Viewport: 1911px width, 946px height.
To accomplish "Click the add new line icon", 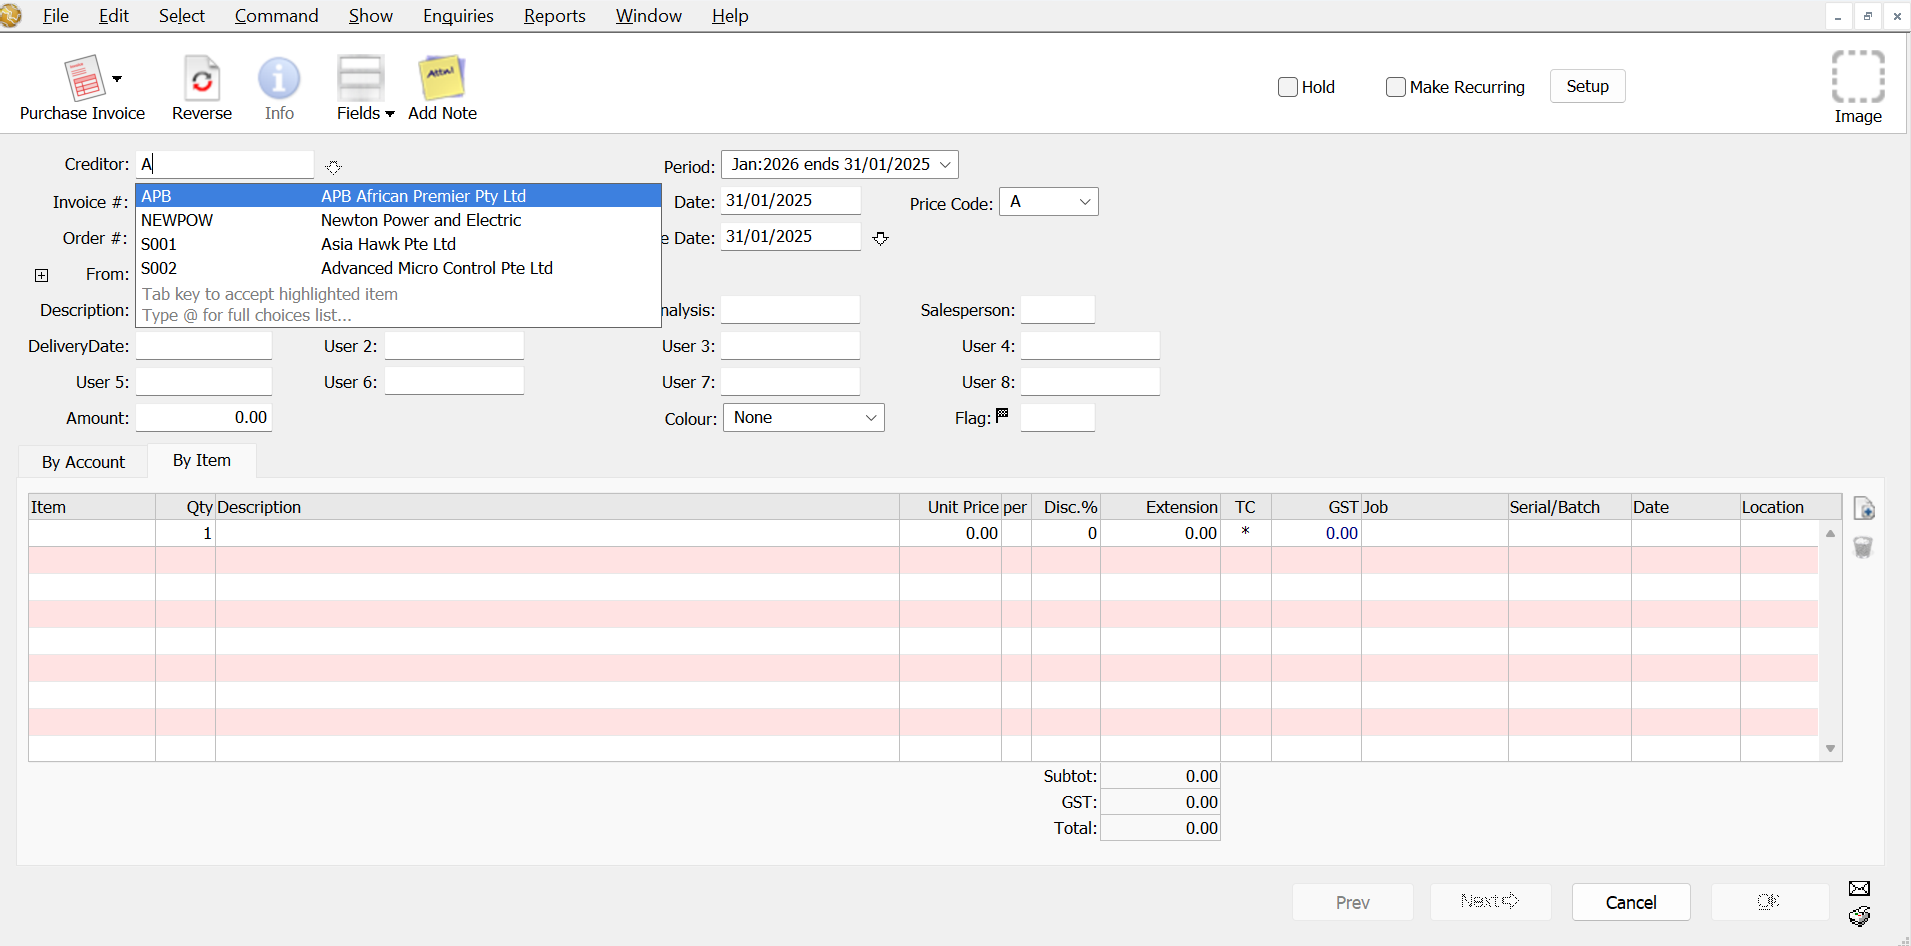I will 1864,508.
